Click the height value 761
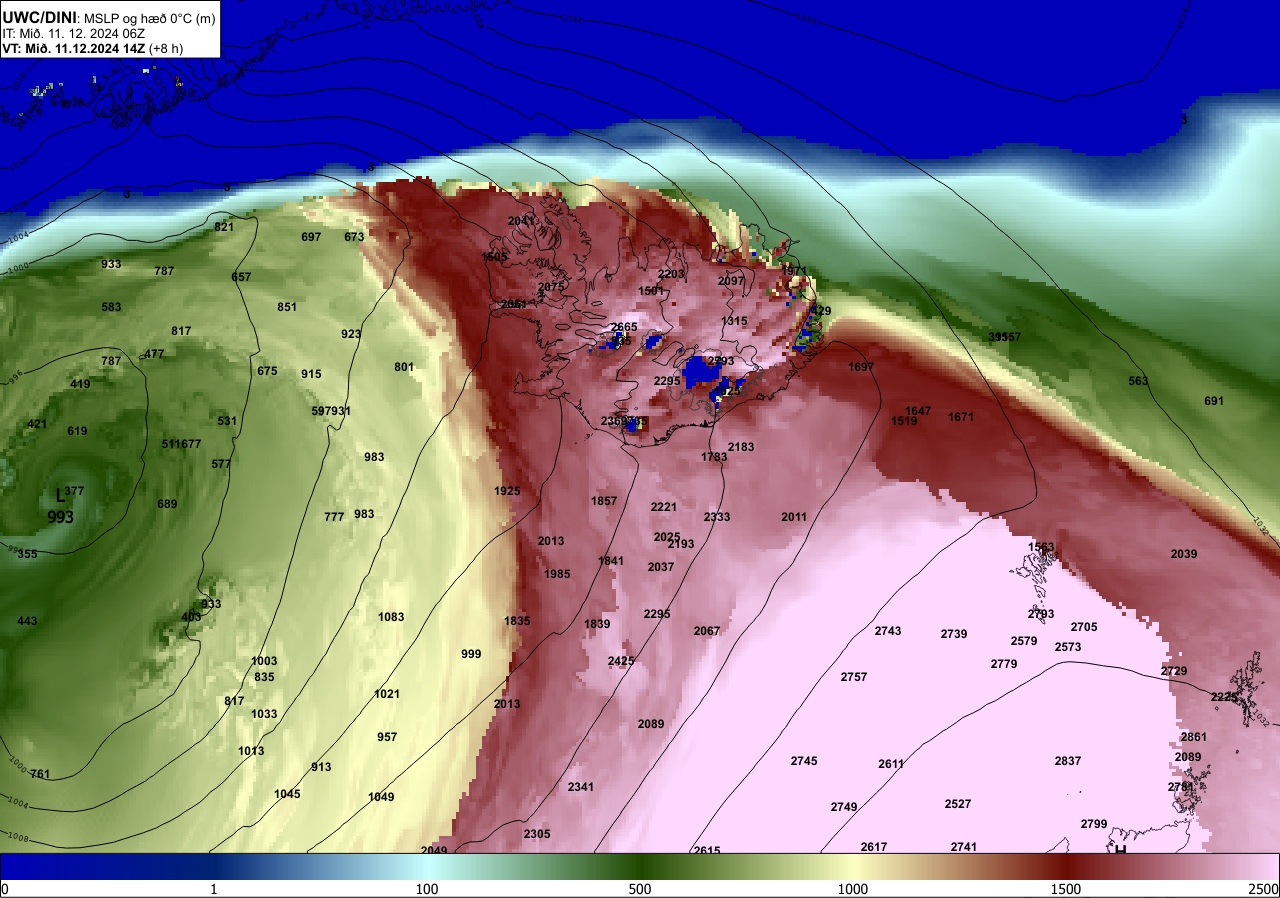 coord(40,774)
